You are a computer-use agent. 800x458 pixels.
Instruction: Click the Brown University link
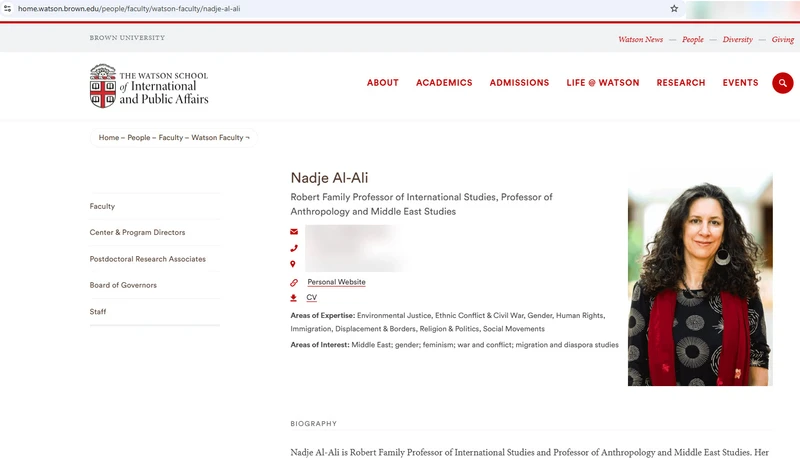coord(127,38)
